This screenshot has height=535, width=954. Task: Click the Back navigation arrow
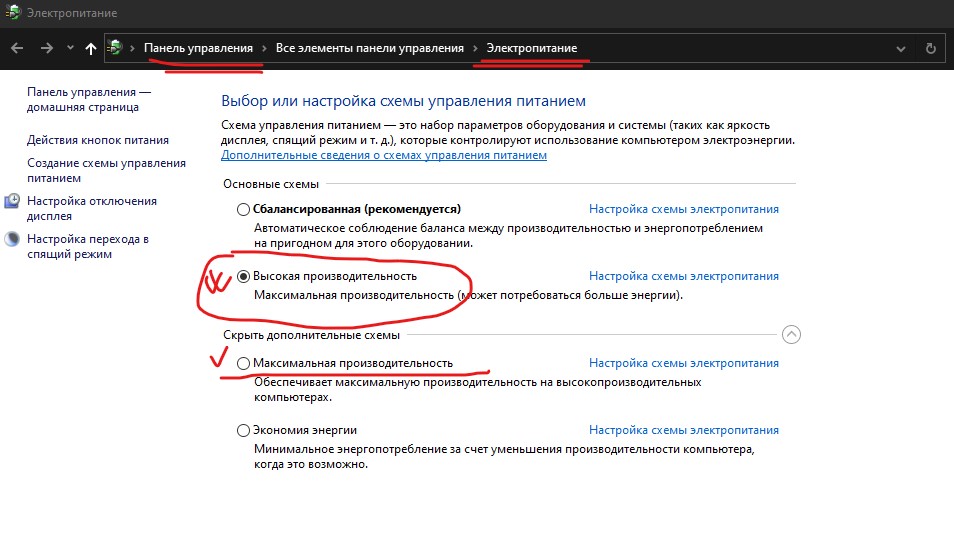click(17, 48)
